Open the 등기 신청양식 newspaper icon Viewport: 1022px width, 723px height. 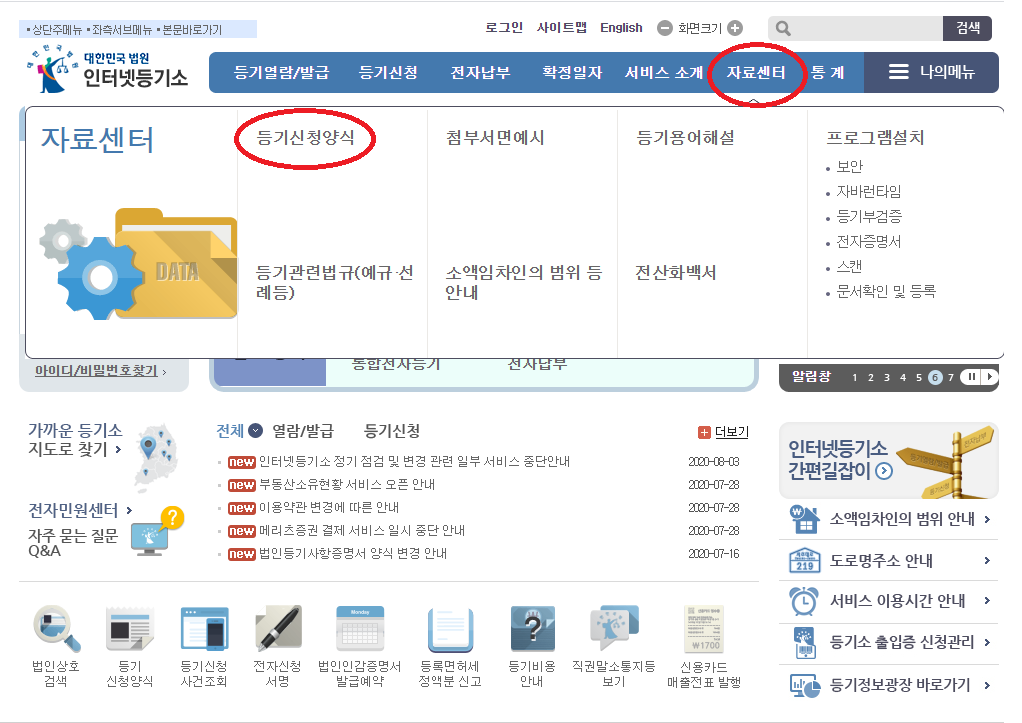coord(130,629)
